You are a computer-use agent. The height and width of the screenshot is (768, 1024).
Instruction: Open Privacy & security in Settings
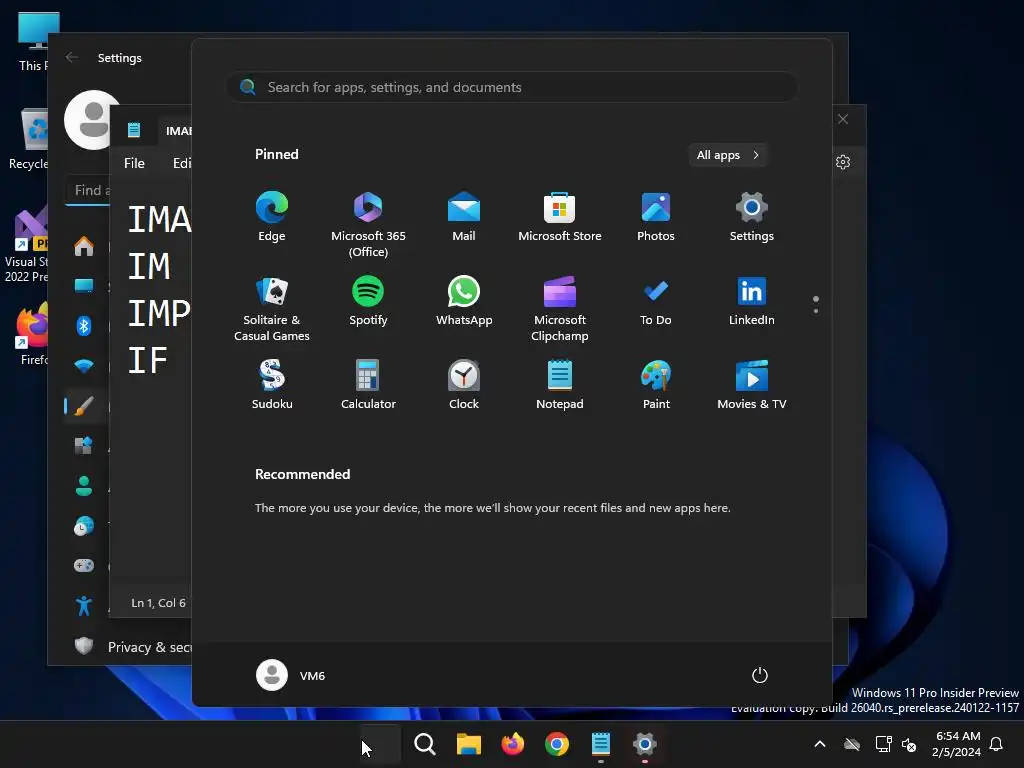click(x=131, y=647)
